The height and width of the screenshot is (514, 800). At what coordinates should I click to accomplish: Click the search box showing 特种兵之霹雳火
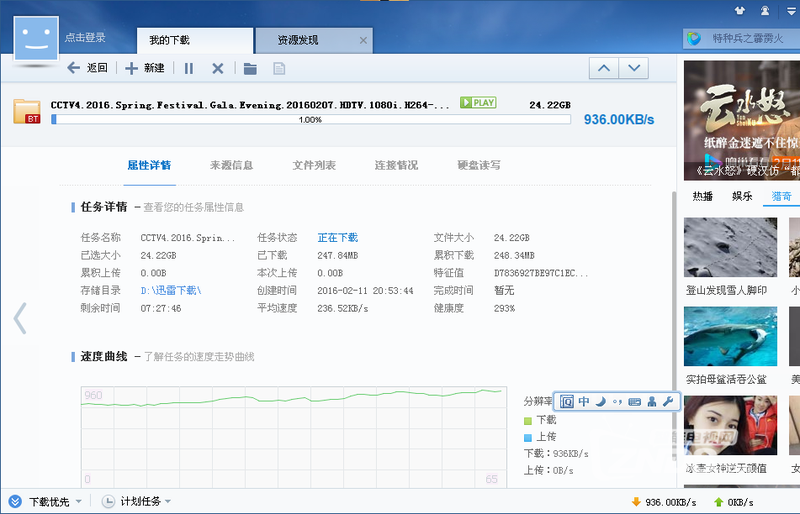pos(741,38)
